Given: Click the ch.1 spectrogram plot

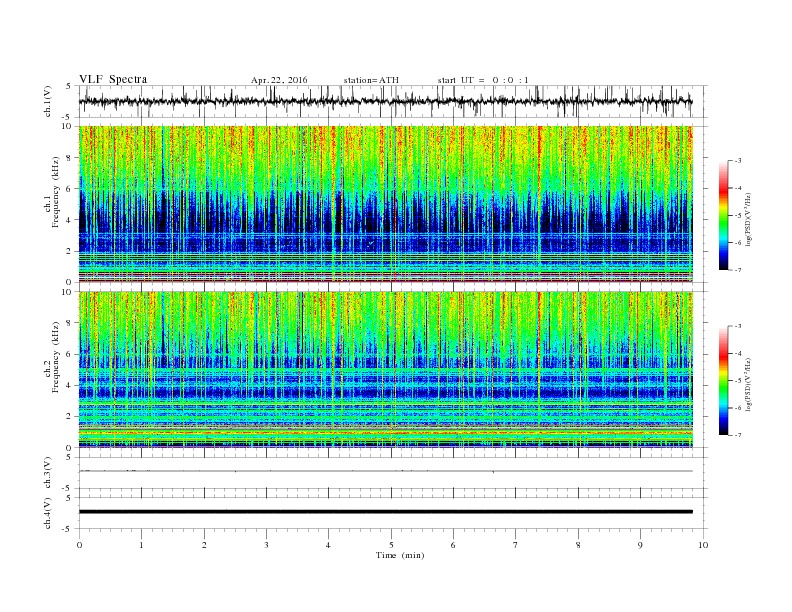Looking at the screenshot, I should pyautogui.click(x=386, y=204).
